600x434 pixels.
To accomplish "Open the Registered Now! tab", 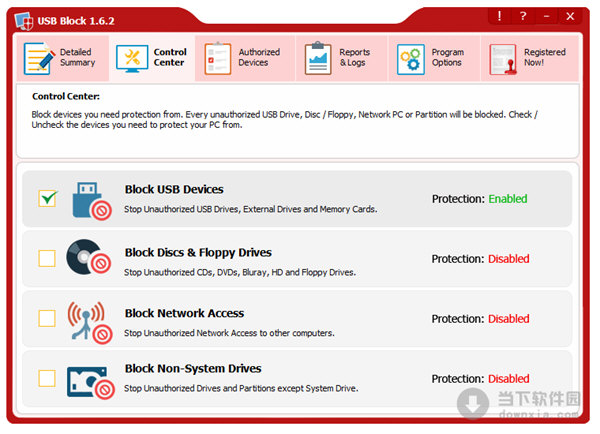I will [x=529, y=58].
